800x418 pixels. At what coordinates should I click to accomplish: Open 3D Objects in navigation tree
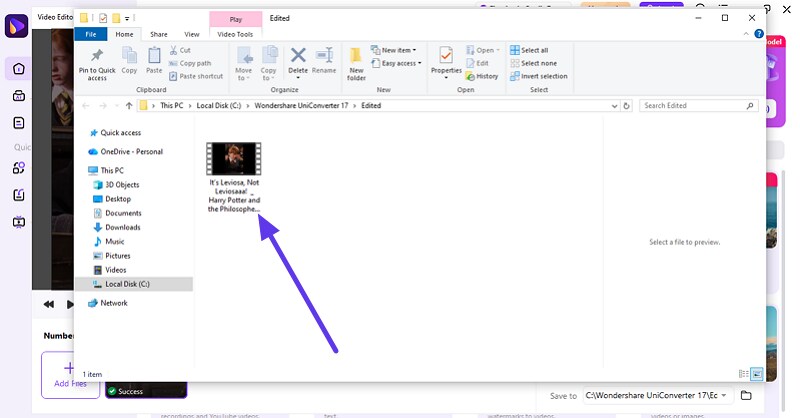(117, 185)
